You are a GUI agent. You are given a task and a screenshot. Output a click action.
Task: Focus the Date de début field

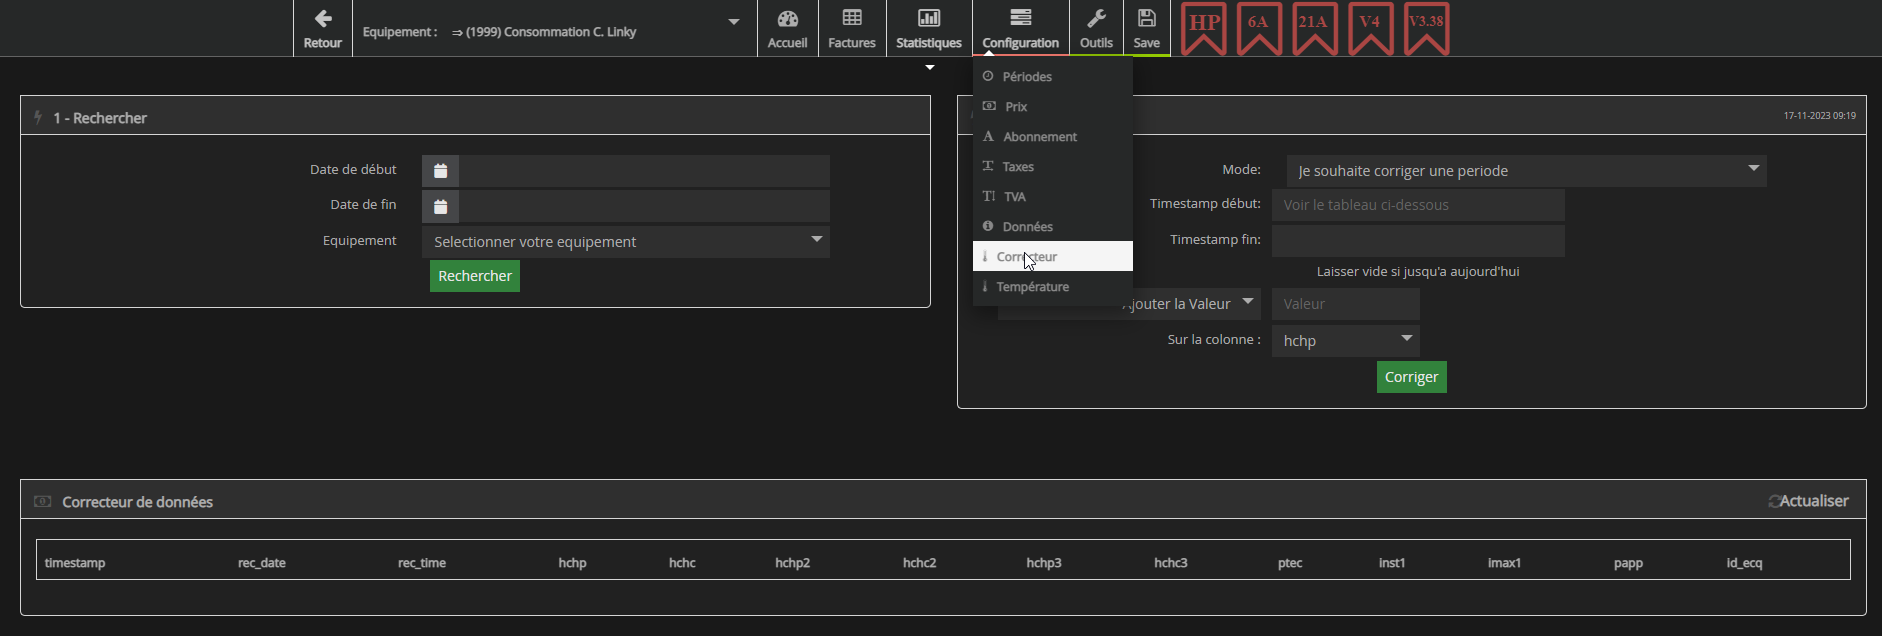(x=644, y=171)
